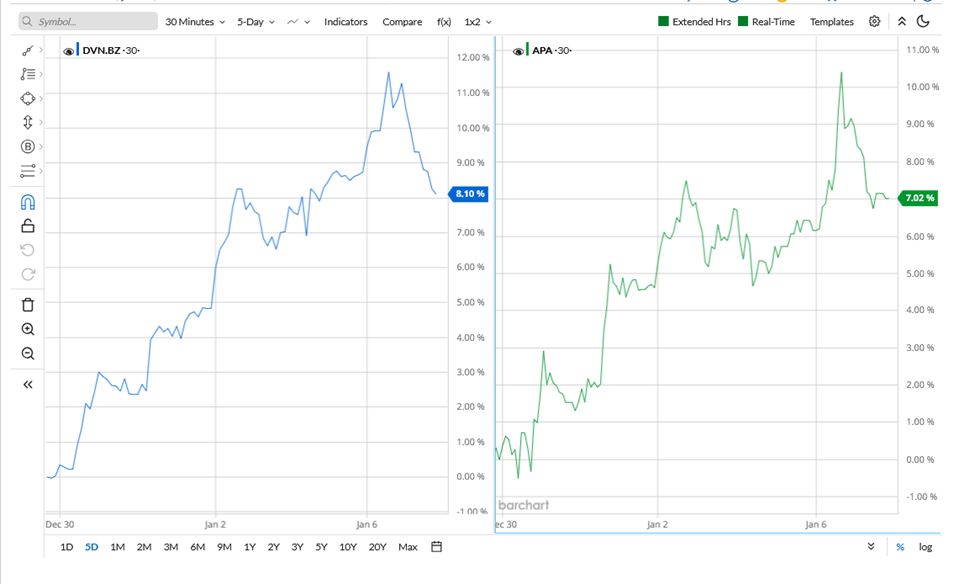This screenshot has height=584, width=975.
Task: Select the Magnet mode tool
Action: point(27,200)
